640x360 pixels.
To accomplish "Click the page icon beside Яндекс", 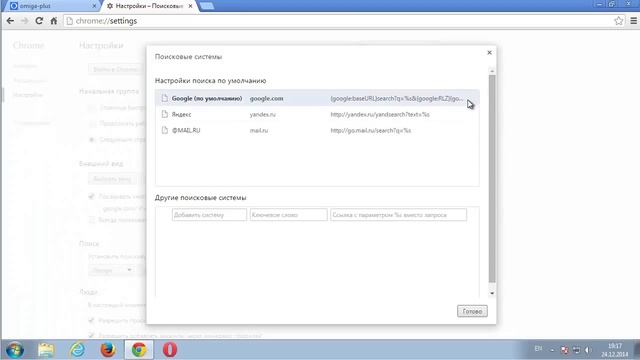I will [164, 114].
